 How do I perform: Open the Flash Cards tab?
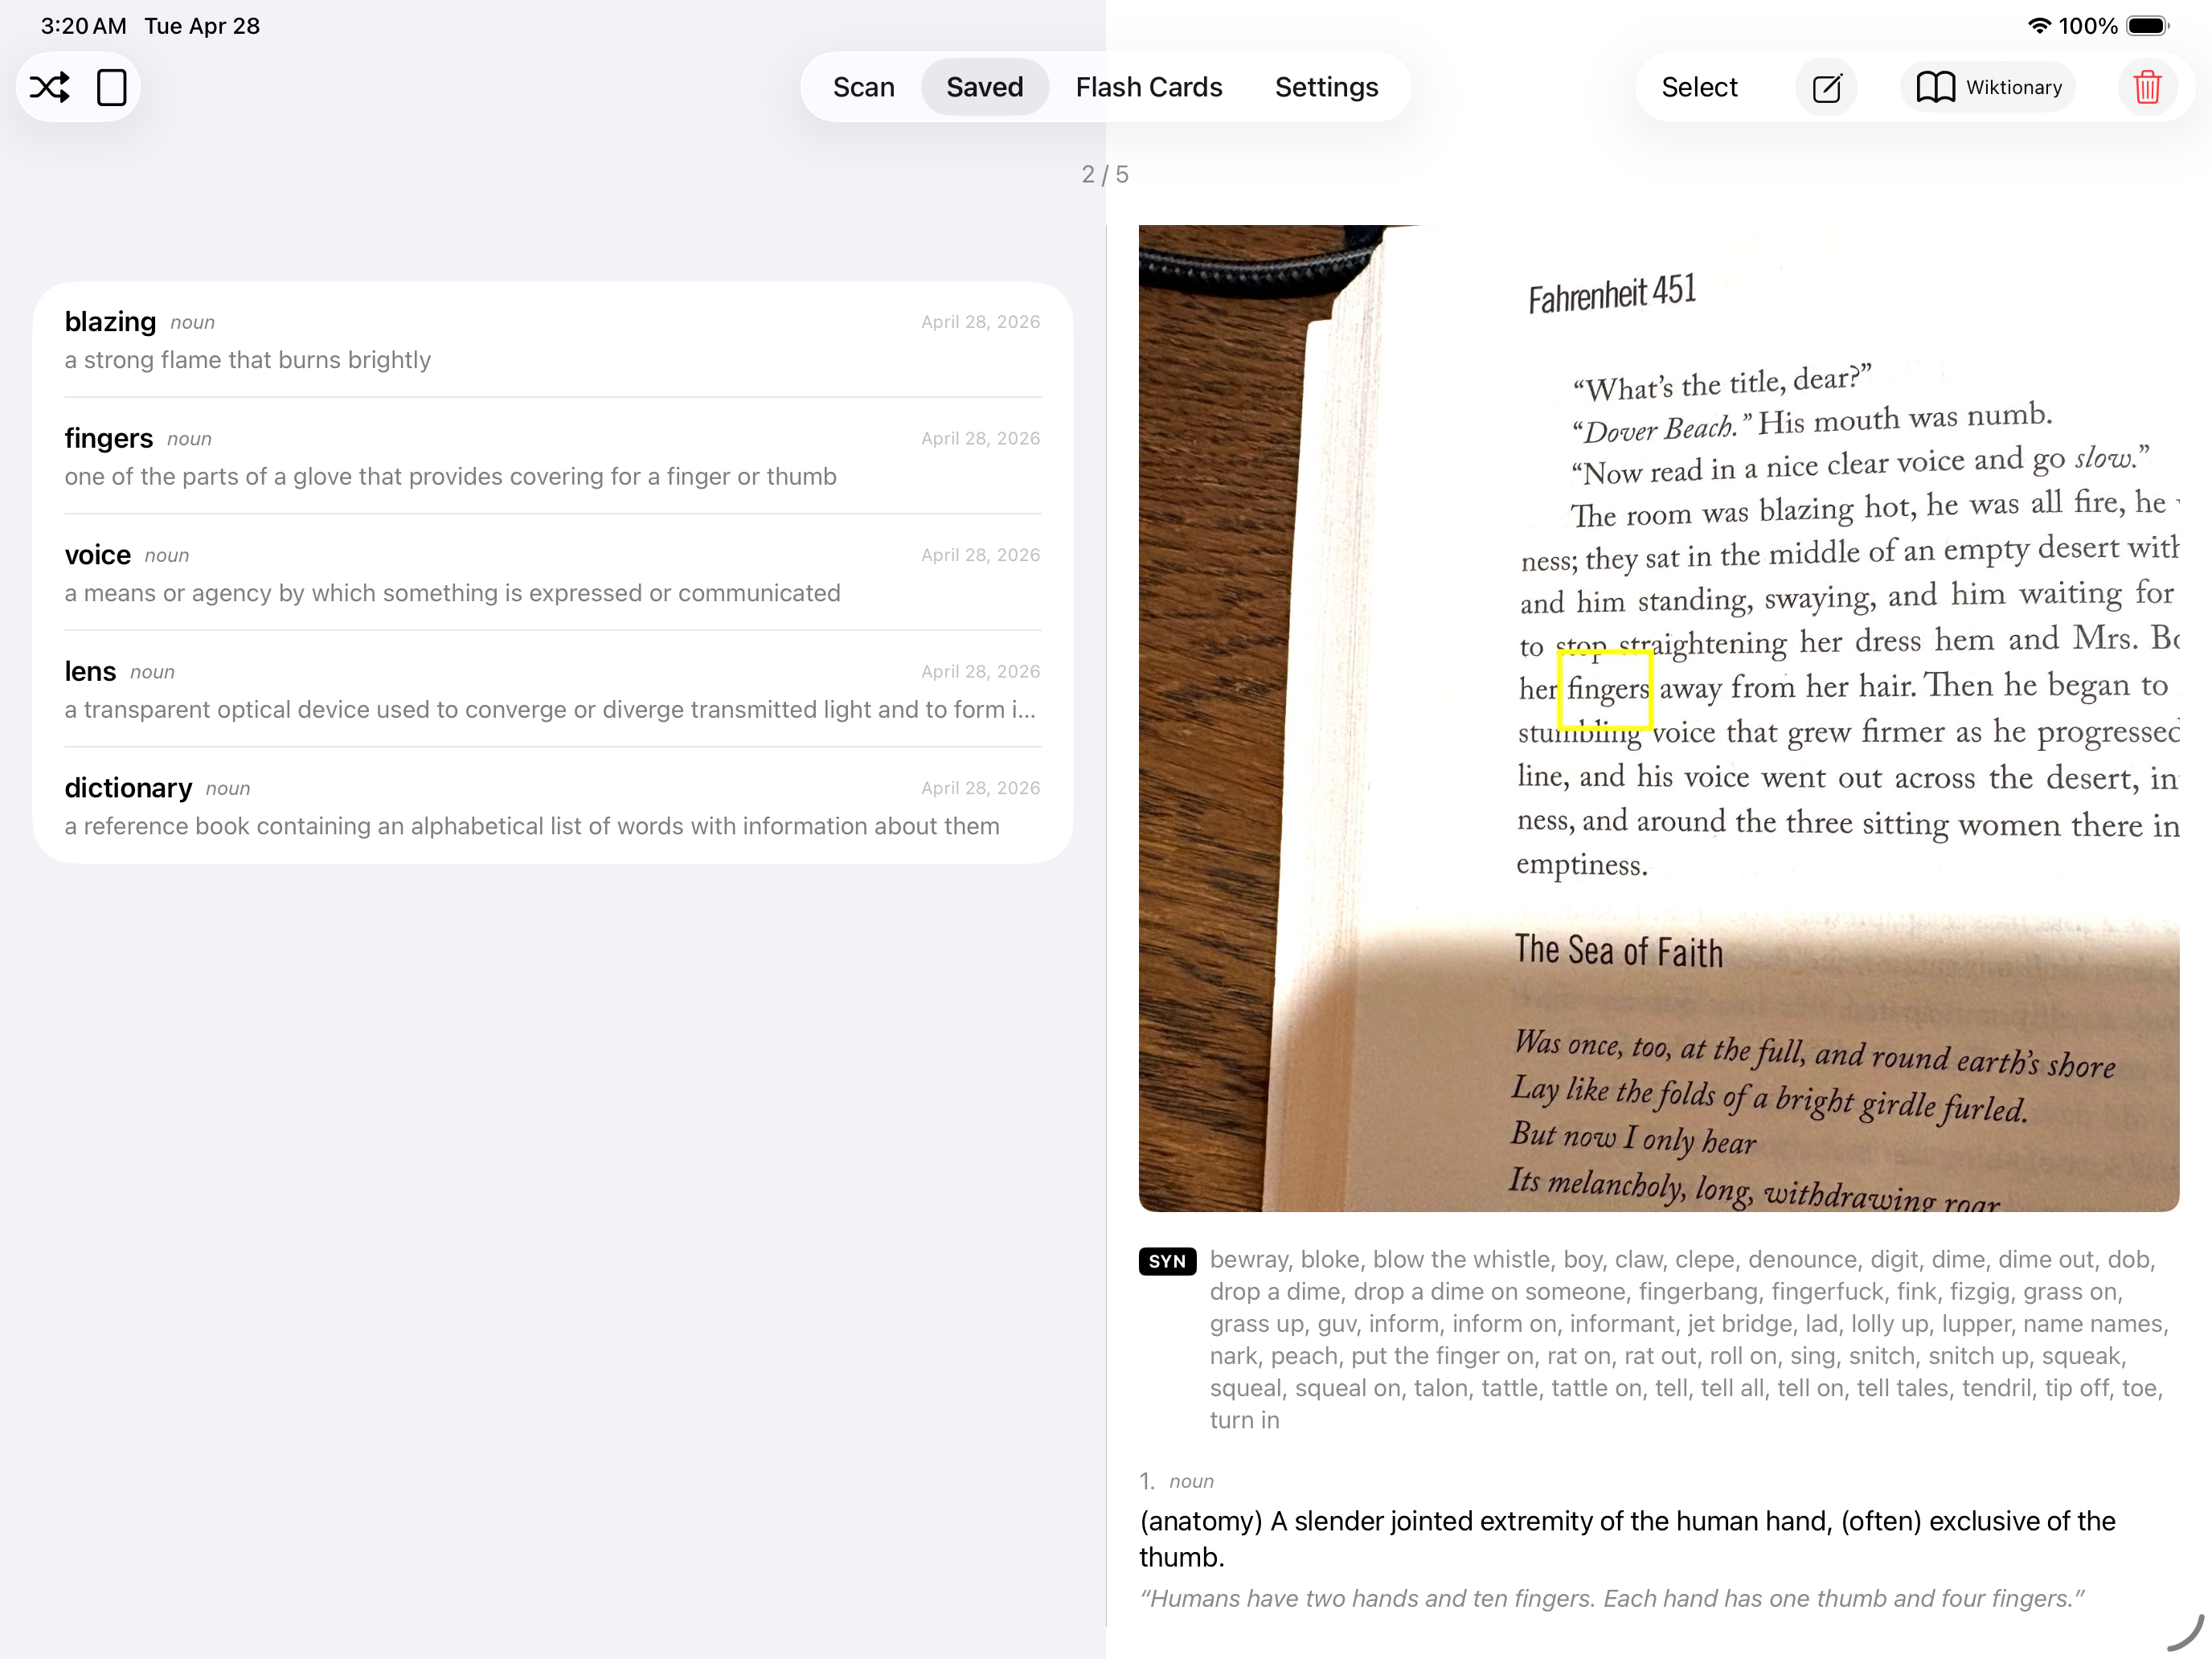coord(1149,88)
